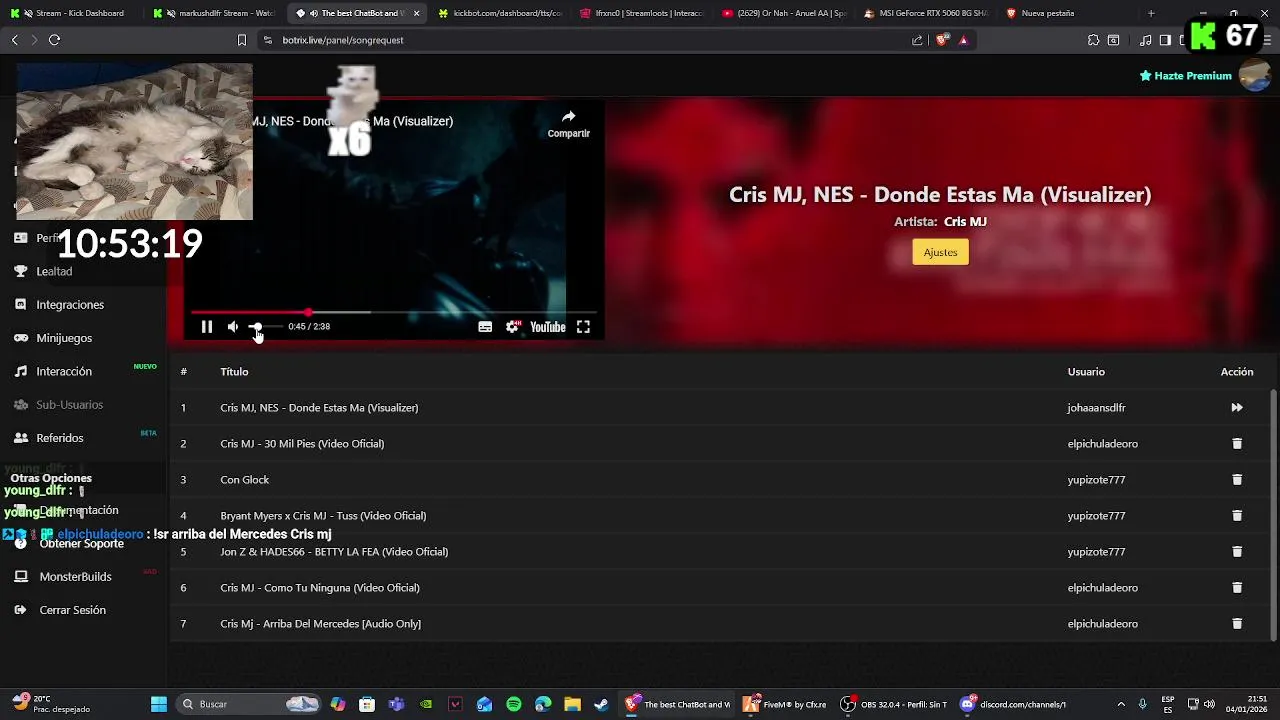Open Minijuegos in the sidebar
The width and height of the screenshot is (1280, 720).
coord(64,338)
